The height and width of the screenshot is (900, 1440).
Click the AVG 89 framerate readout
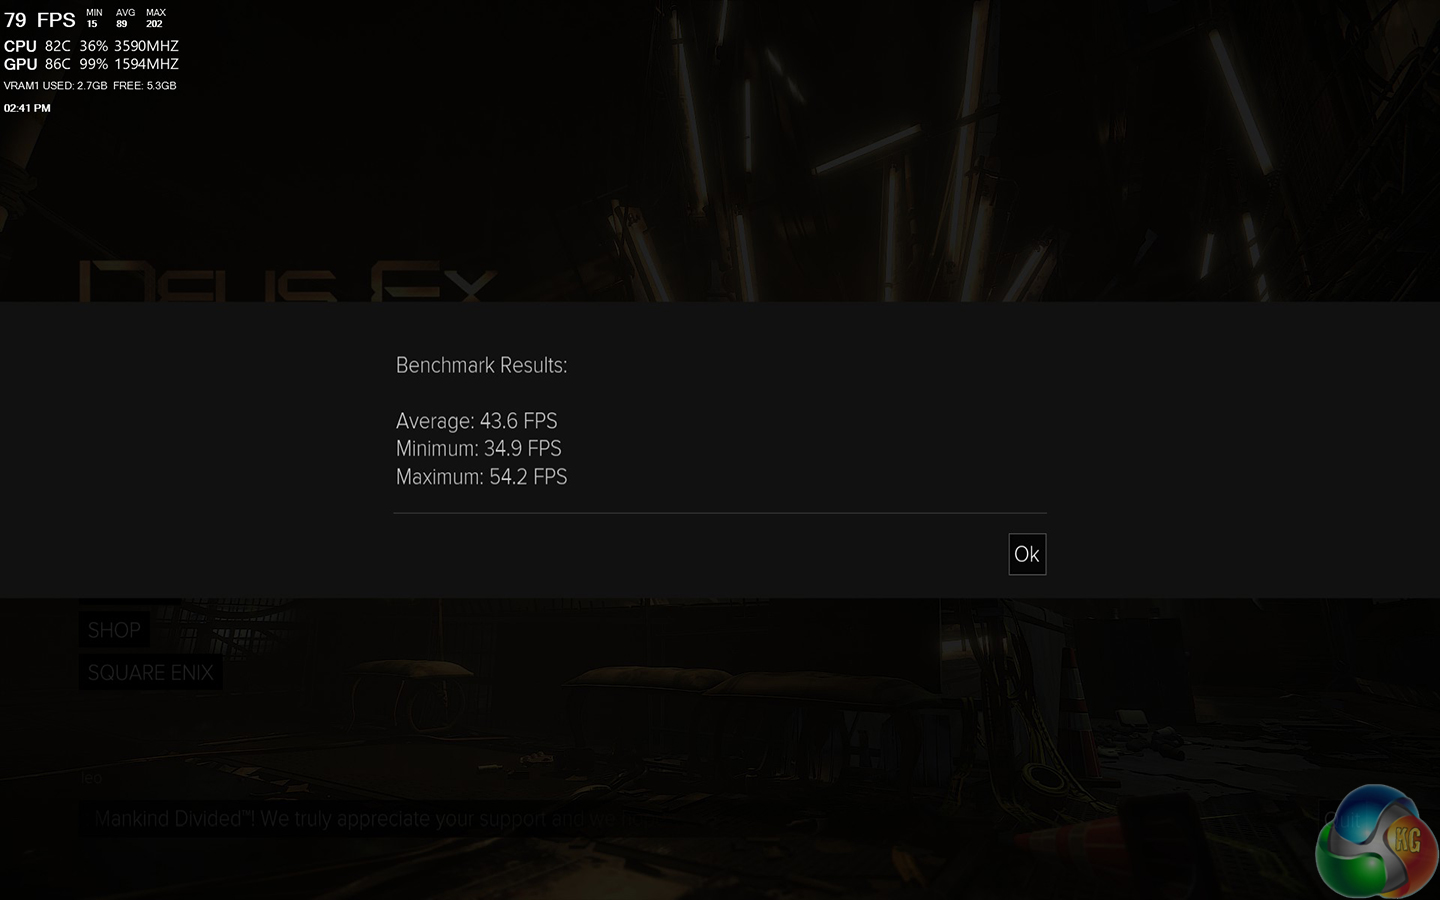tap(125, 18)
